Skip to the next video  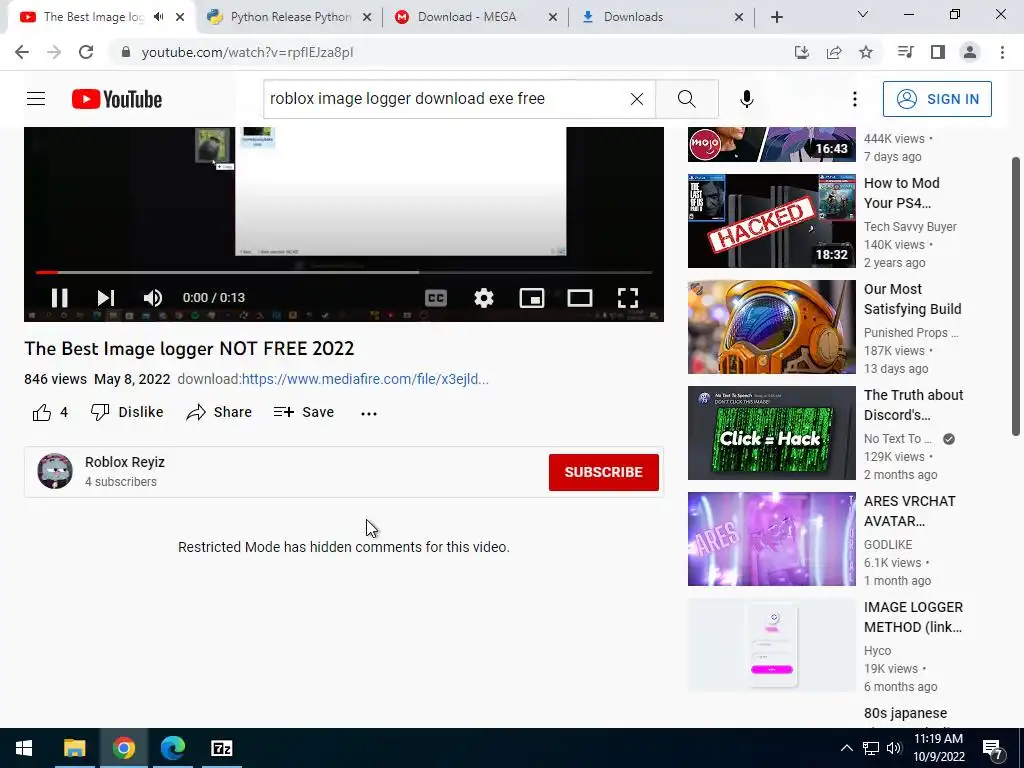106,298
